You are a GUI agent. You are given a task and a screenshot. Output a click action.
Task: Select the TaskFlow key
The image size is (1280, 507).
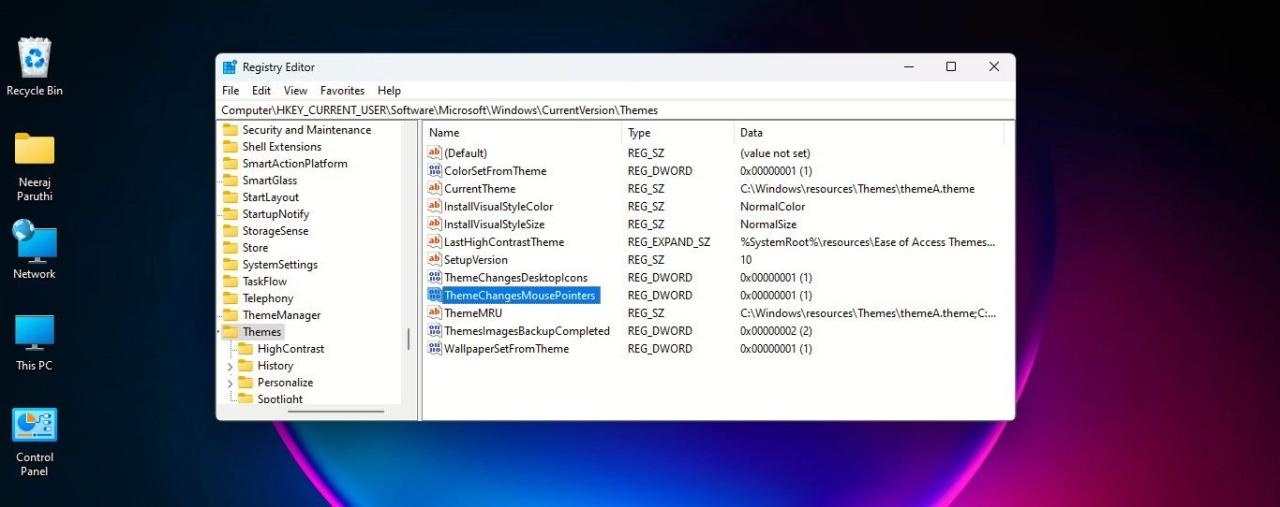tap(264, 282)
